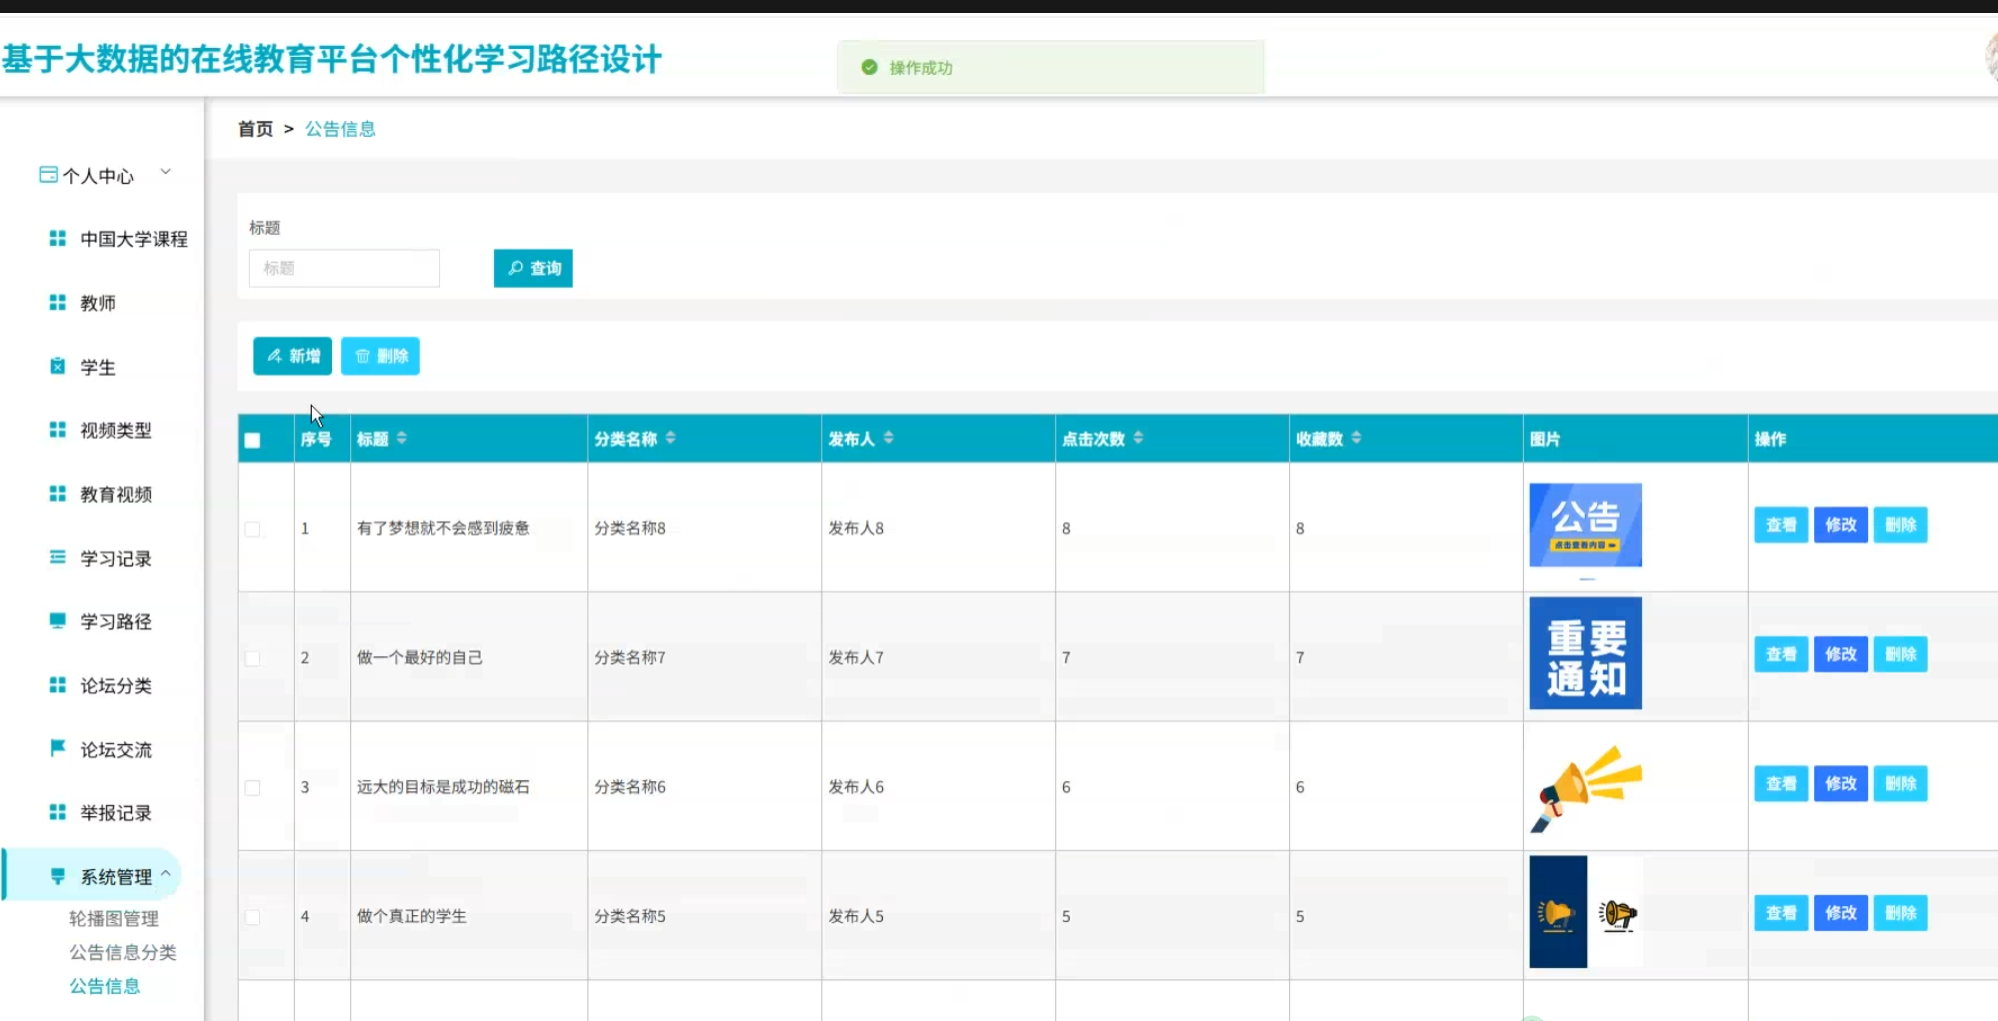Open the 重要通知 thumbnail in row 2

[x=1585, y=653]
